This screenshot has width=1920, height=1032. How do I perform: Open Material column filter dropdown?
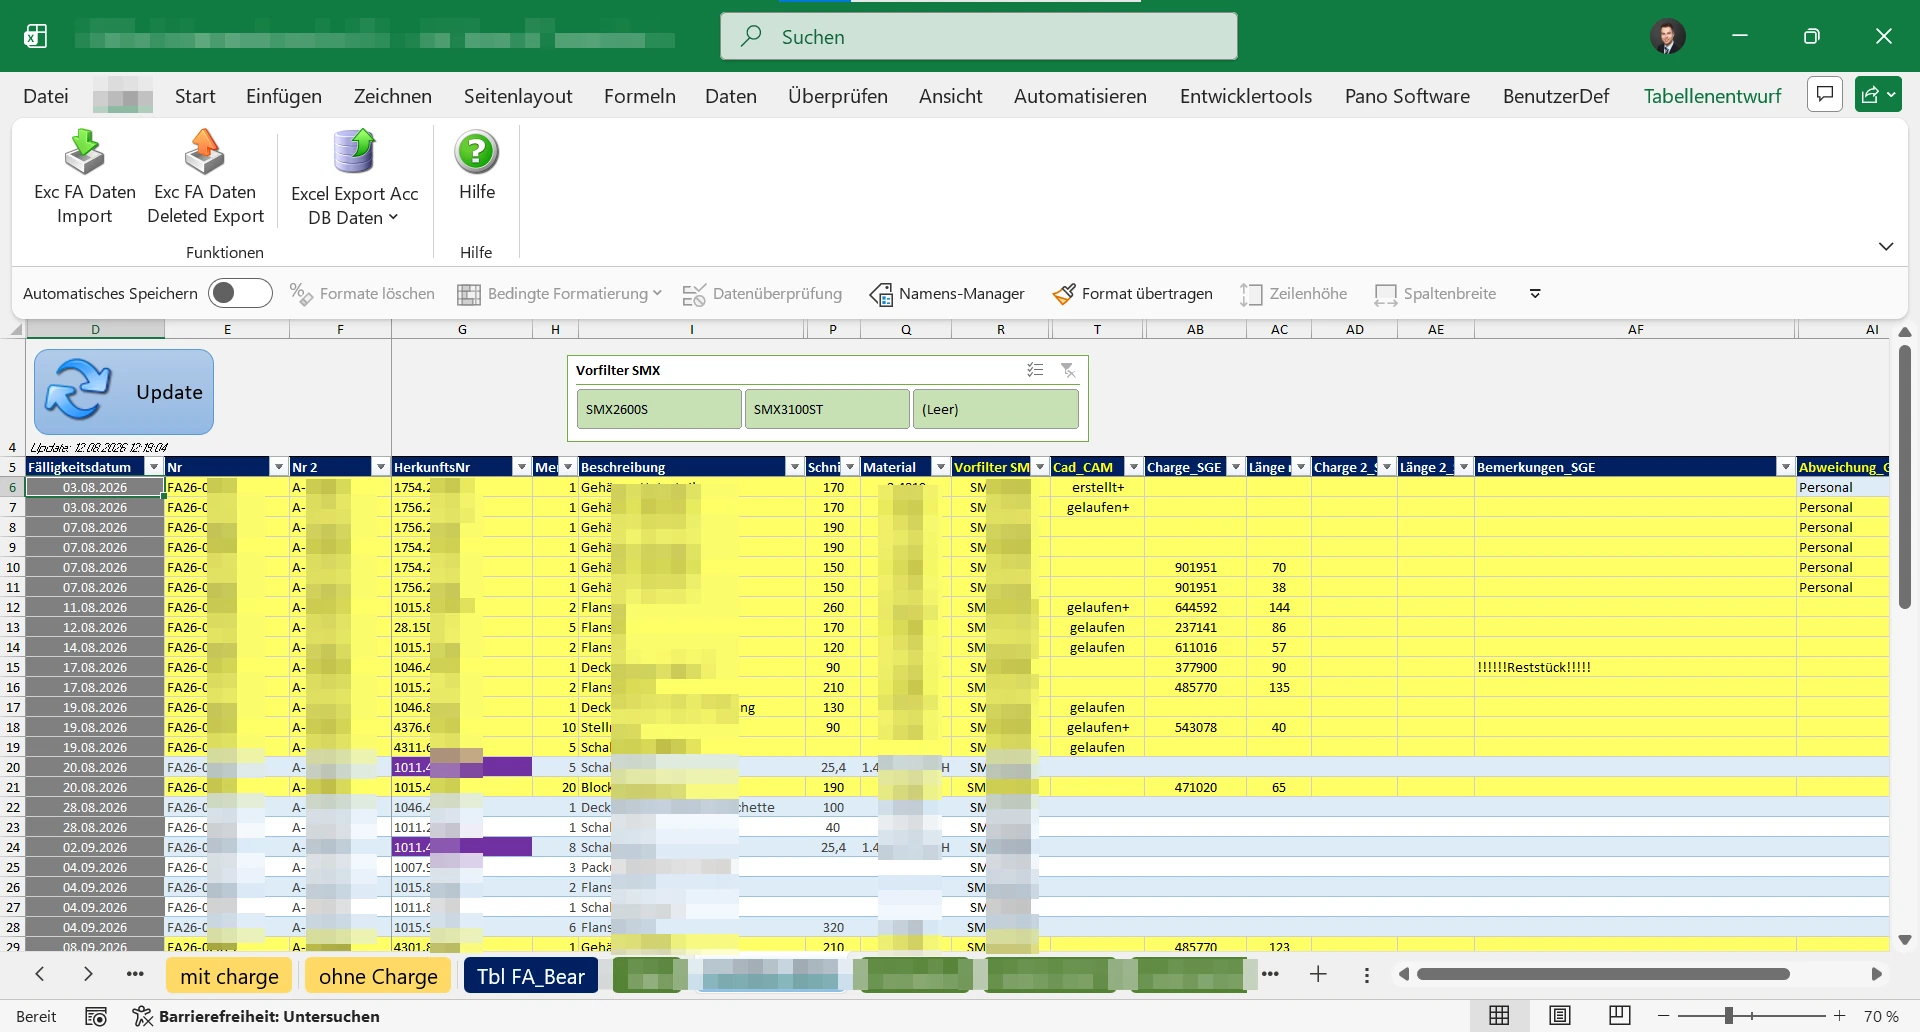[x=941, y=467]
